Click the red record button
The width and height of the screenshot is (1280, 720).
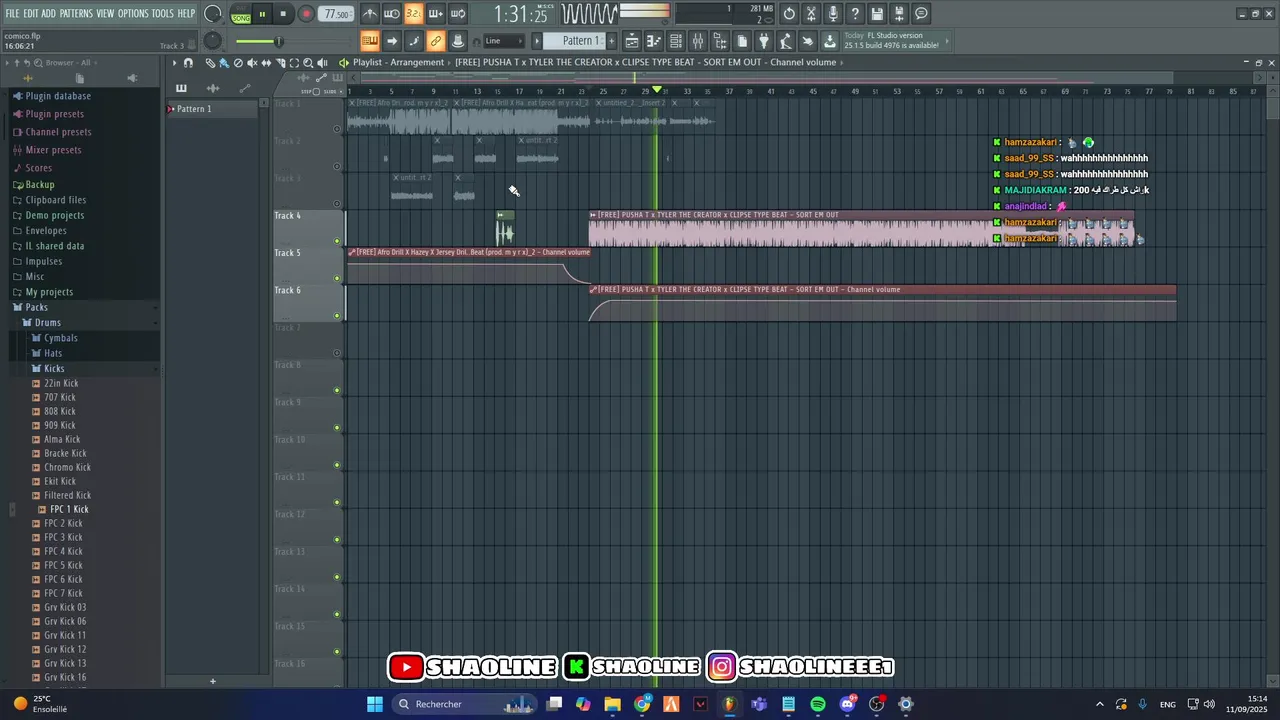tap(306, 14)
